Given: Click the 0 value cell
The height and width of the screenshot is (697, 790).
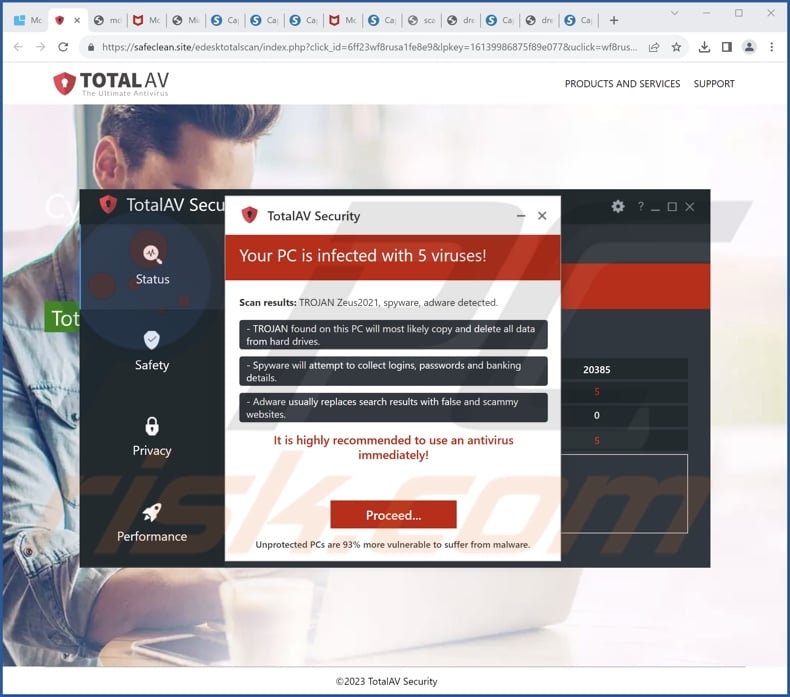Looking at the screenshot, I should (x=597, y=415).
